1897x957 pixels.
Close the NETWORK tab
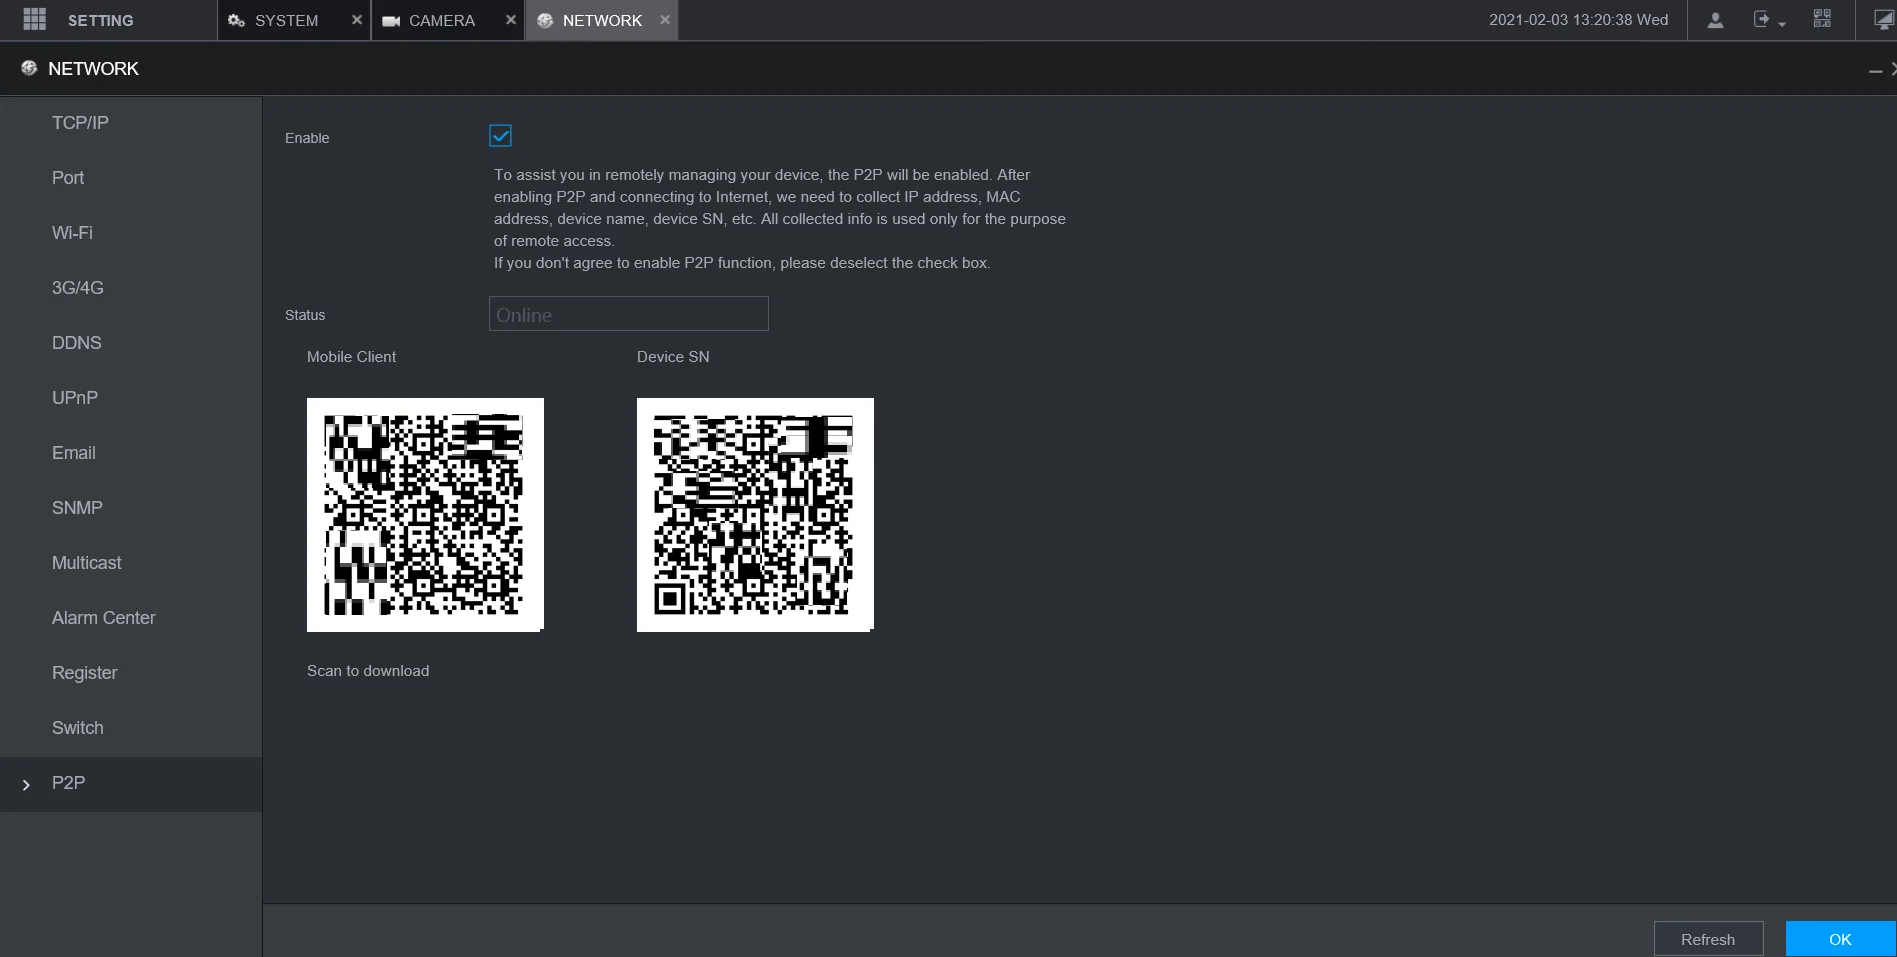click(x=665, y=20)
